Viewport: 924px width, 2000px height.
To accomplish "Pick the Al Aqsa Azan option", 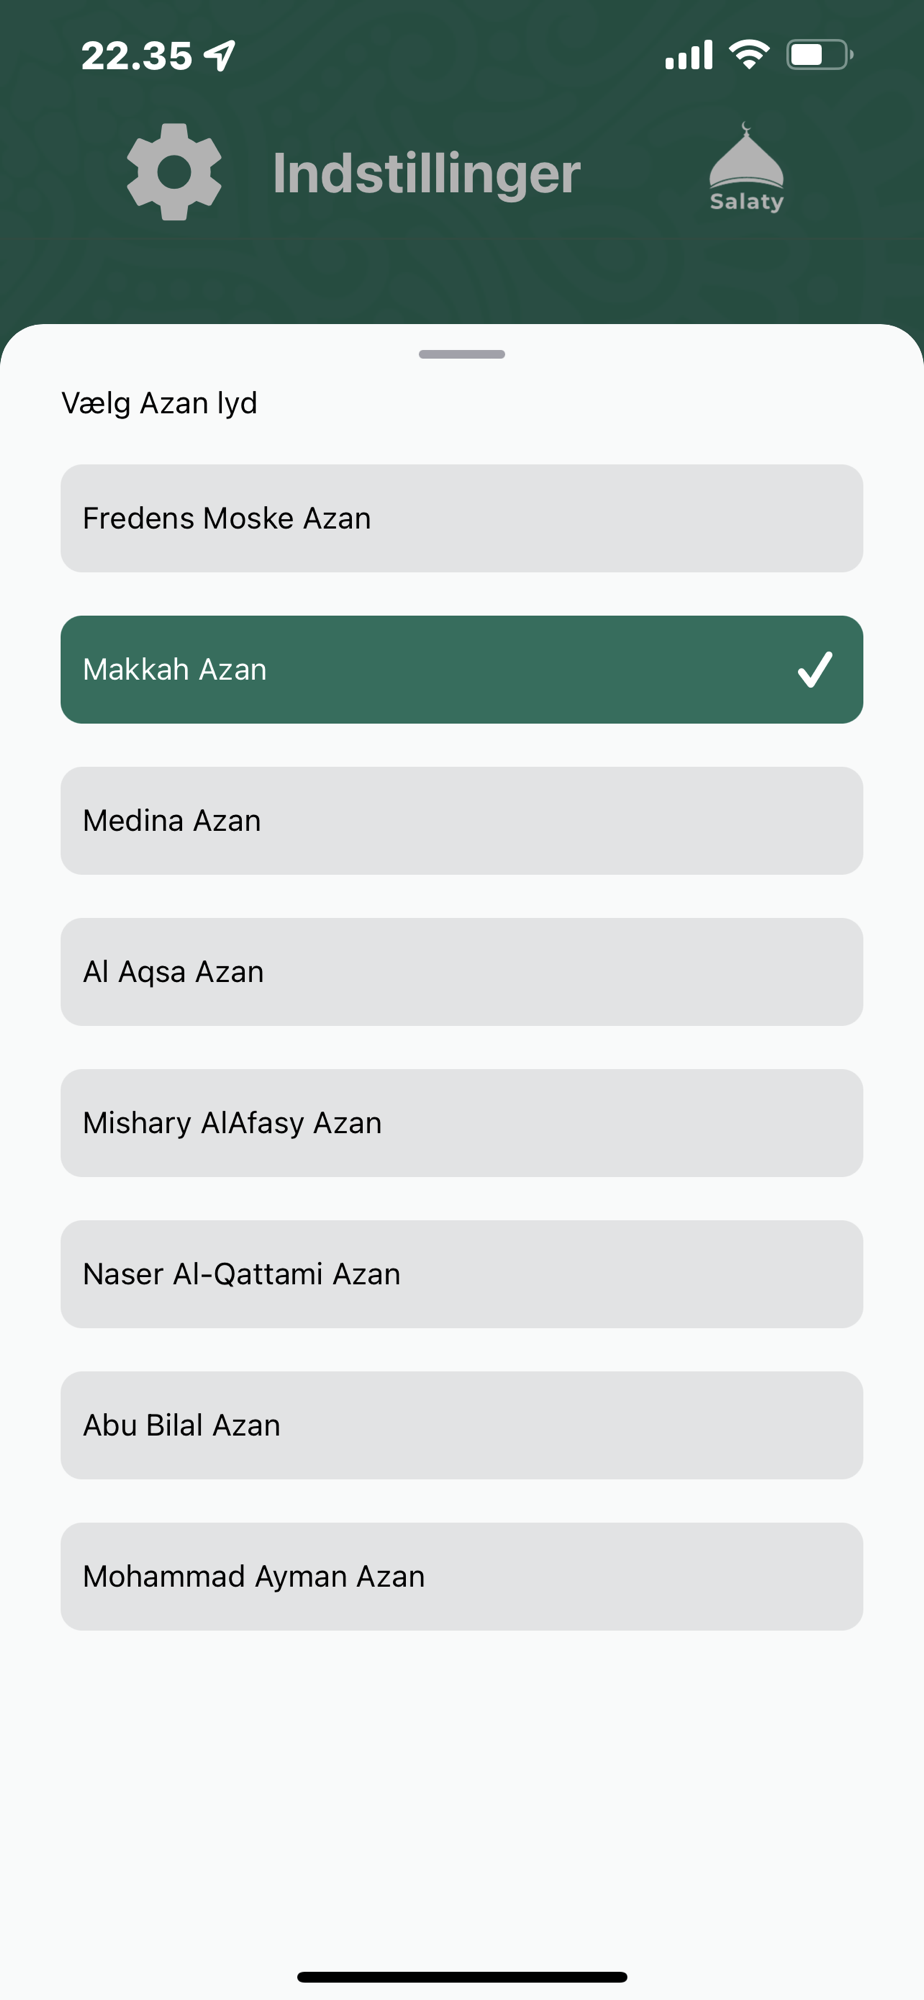I will click(462, 971).
